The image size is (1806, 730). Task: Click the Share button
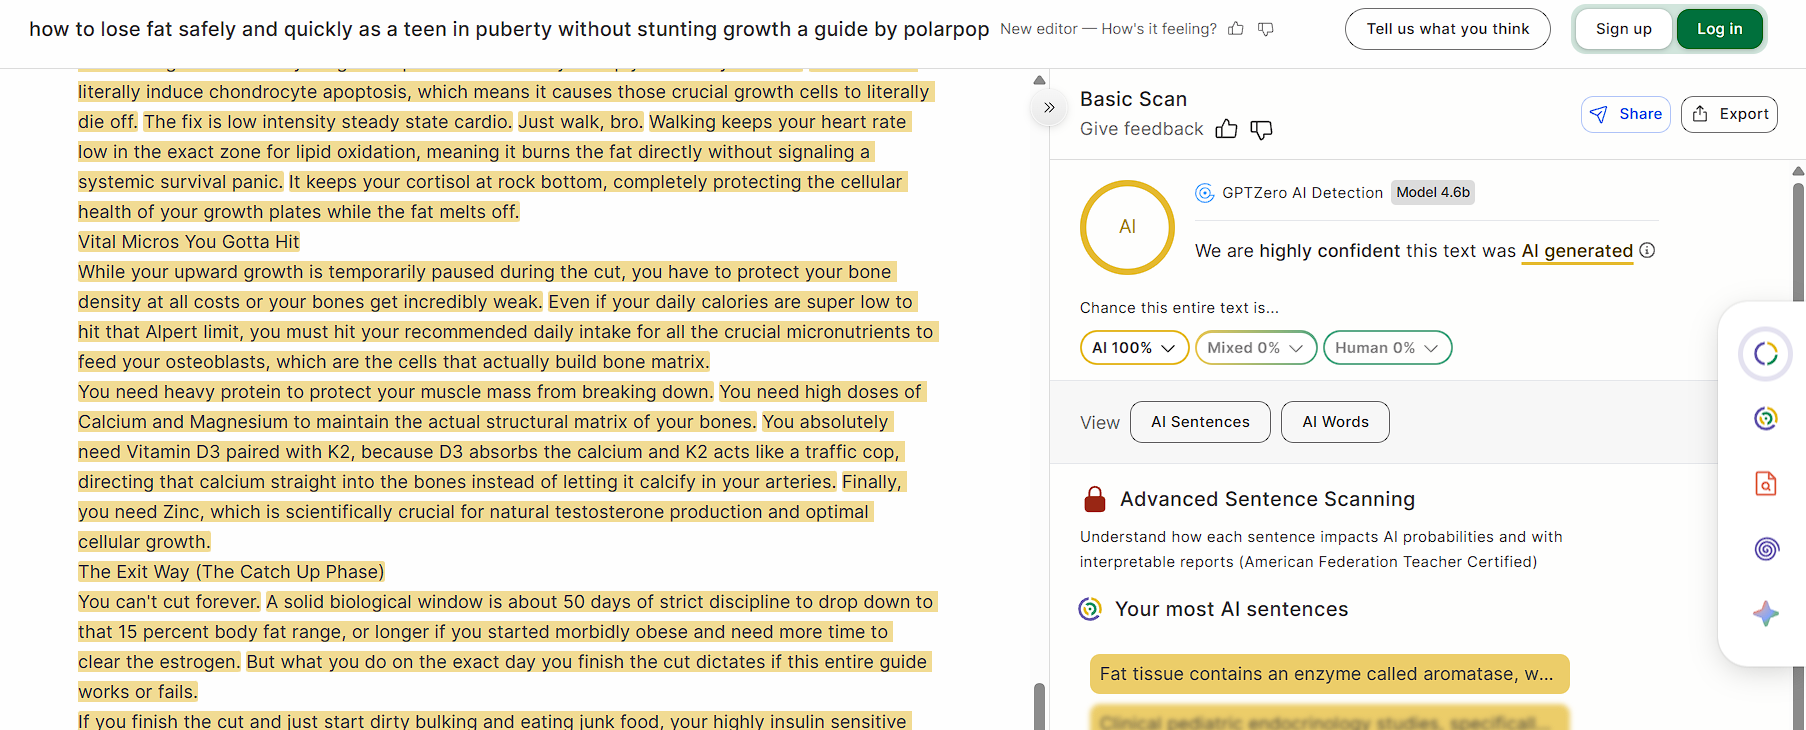click(1626, 114)
